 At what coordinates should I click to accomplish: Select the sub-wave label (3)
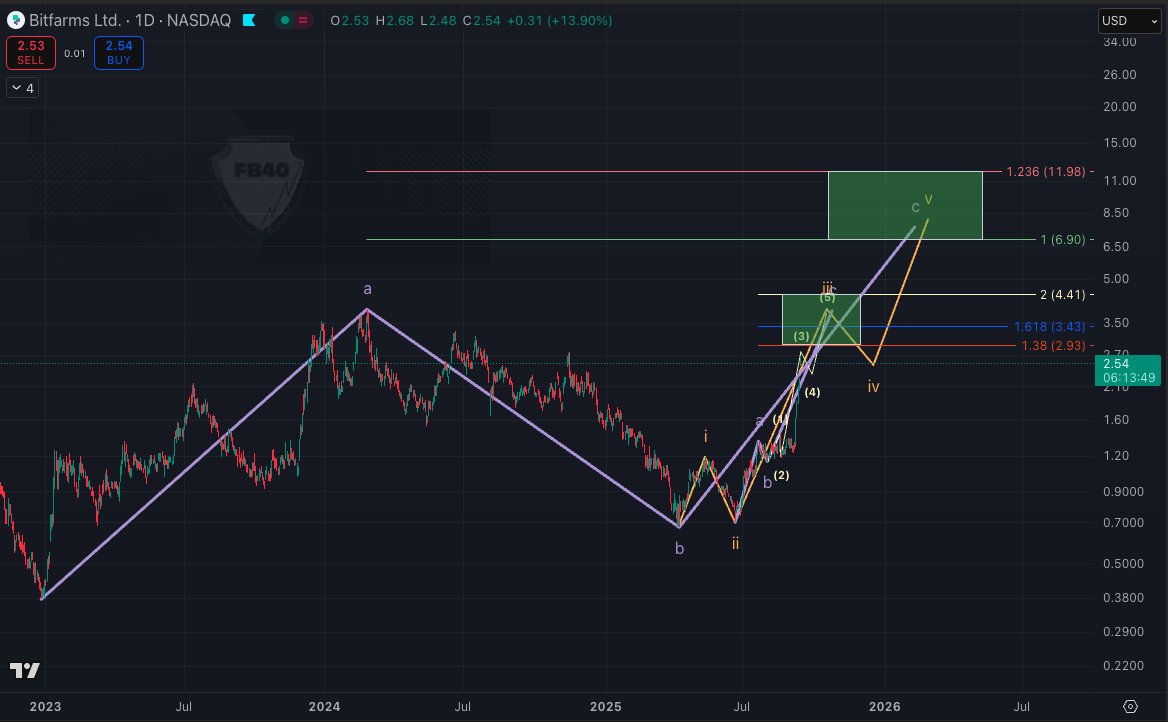(x=802, y=336)
